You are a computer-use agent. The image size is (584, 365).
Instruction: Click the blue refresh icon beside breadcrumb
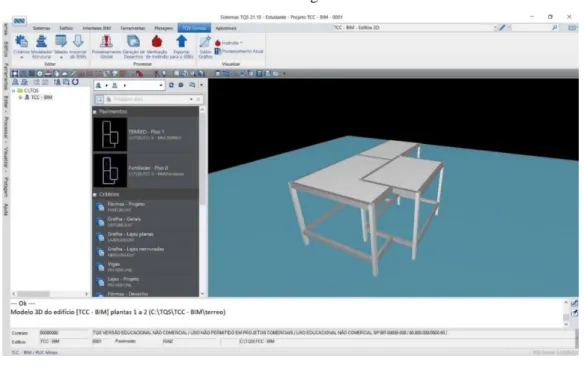click(x=171, y=85)
